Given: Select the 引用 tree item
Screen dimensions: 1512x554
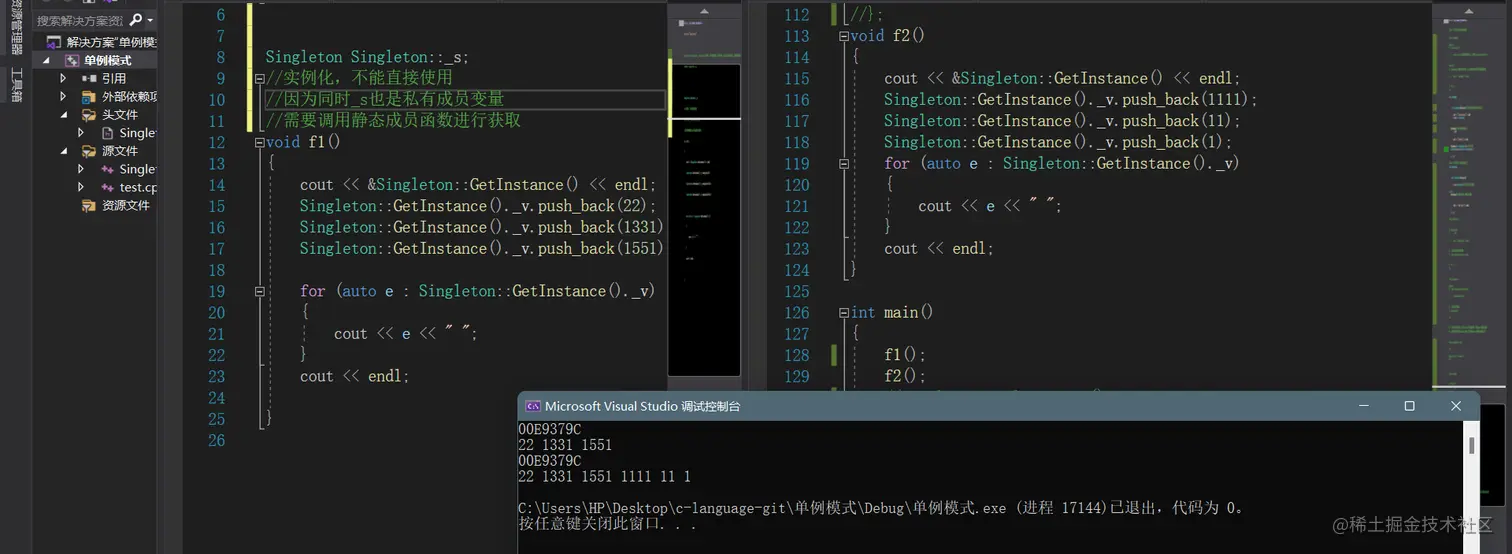Looking at the screenshot, I should 113,78.
